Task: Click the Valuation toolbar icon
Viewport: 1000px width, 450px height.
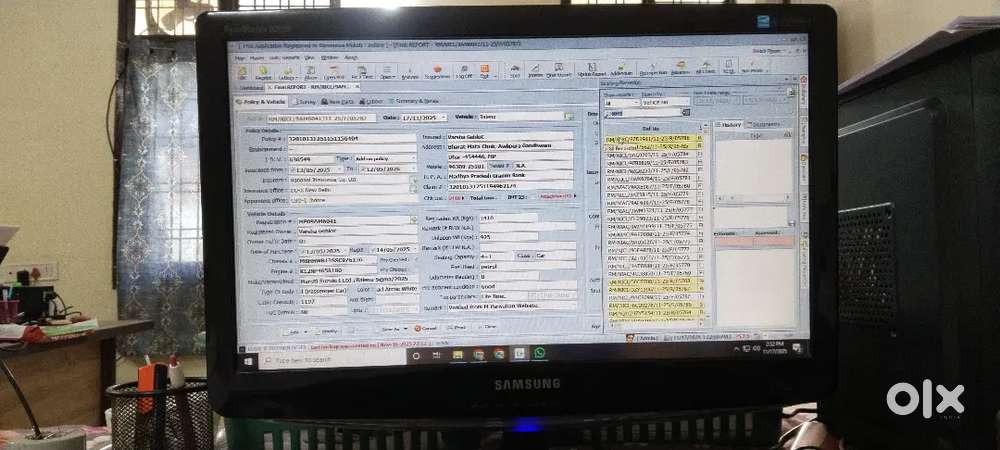Action: coord(680,69)
